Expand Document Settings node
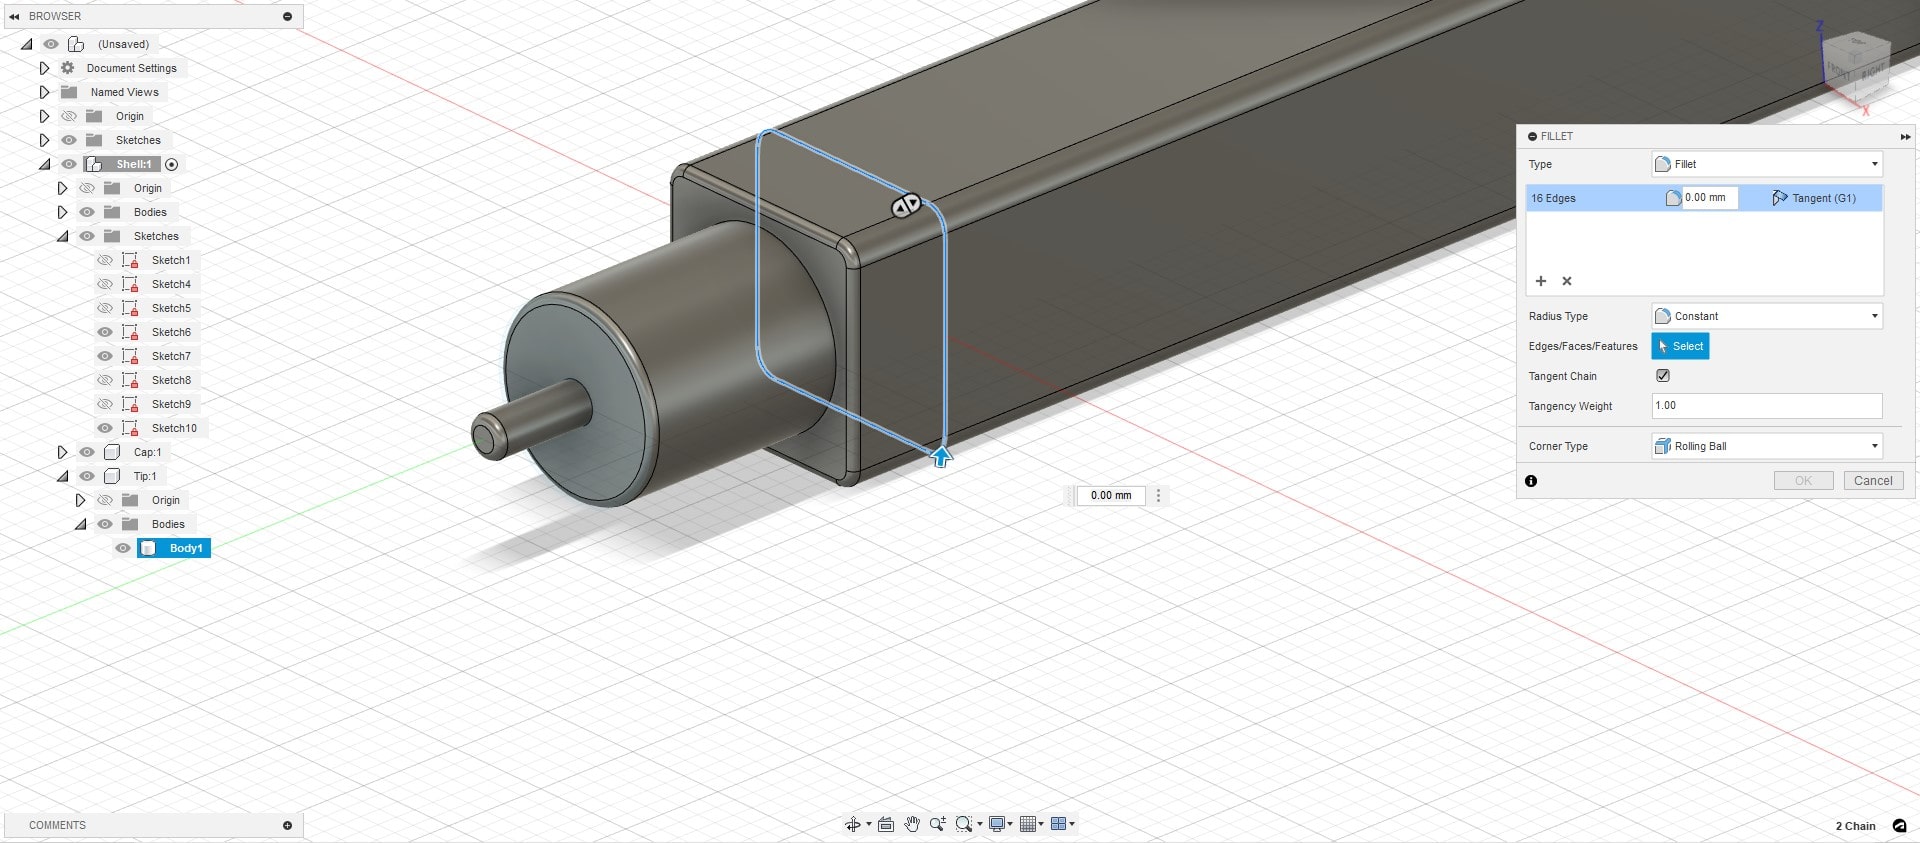 (44, 68)
